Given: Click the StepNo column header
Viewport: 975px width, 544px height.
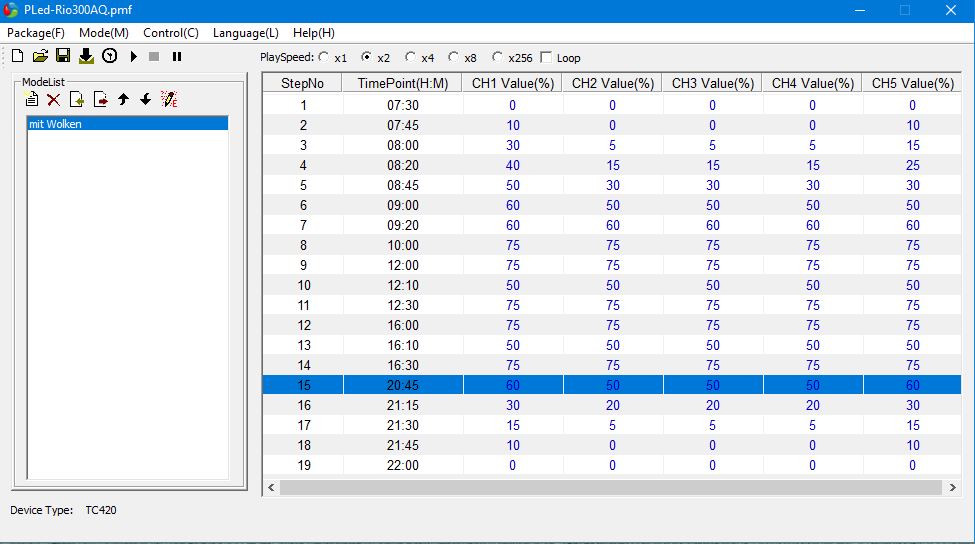Looking at the screenshot, I should pyautogui.click(x=302, y=83).
